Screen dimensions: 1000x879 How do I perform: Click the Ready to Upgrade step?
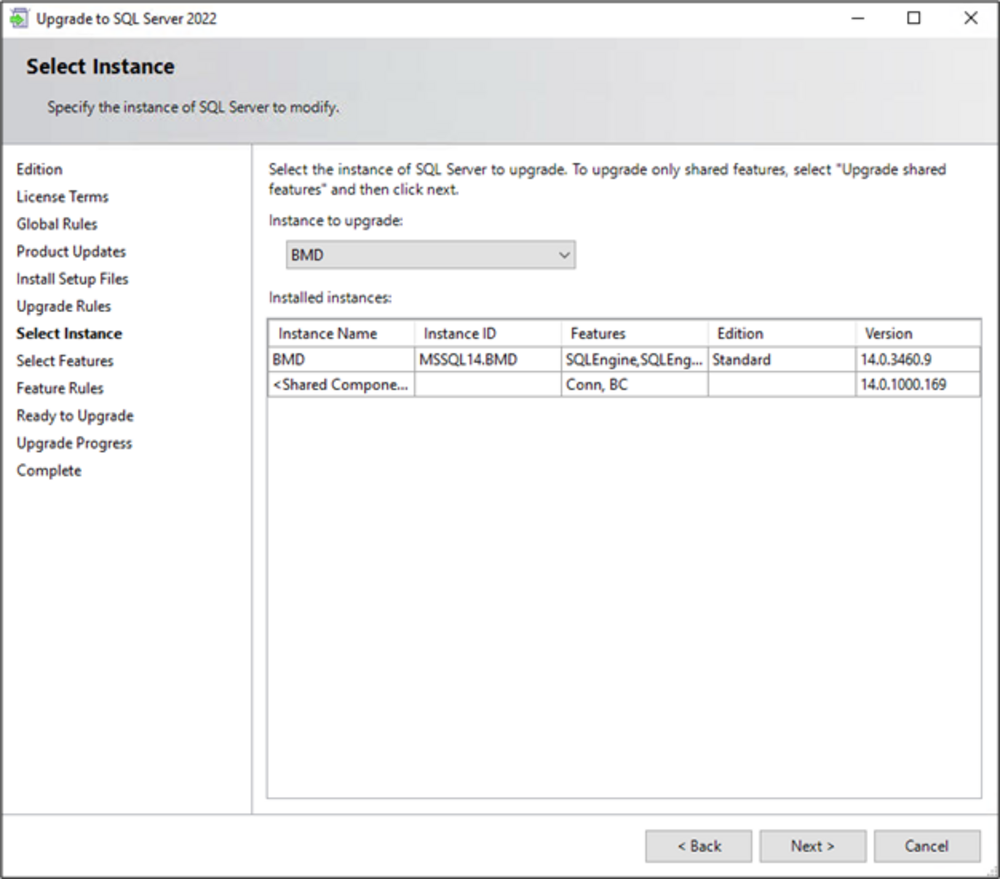pyautogui.click(x=75, y=416)
